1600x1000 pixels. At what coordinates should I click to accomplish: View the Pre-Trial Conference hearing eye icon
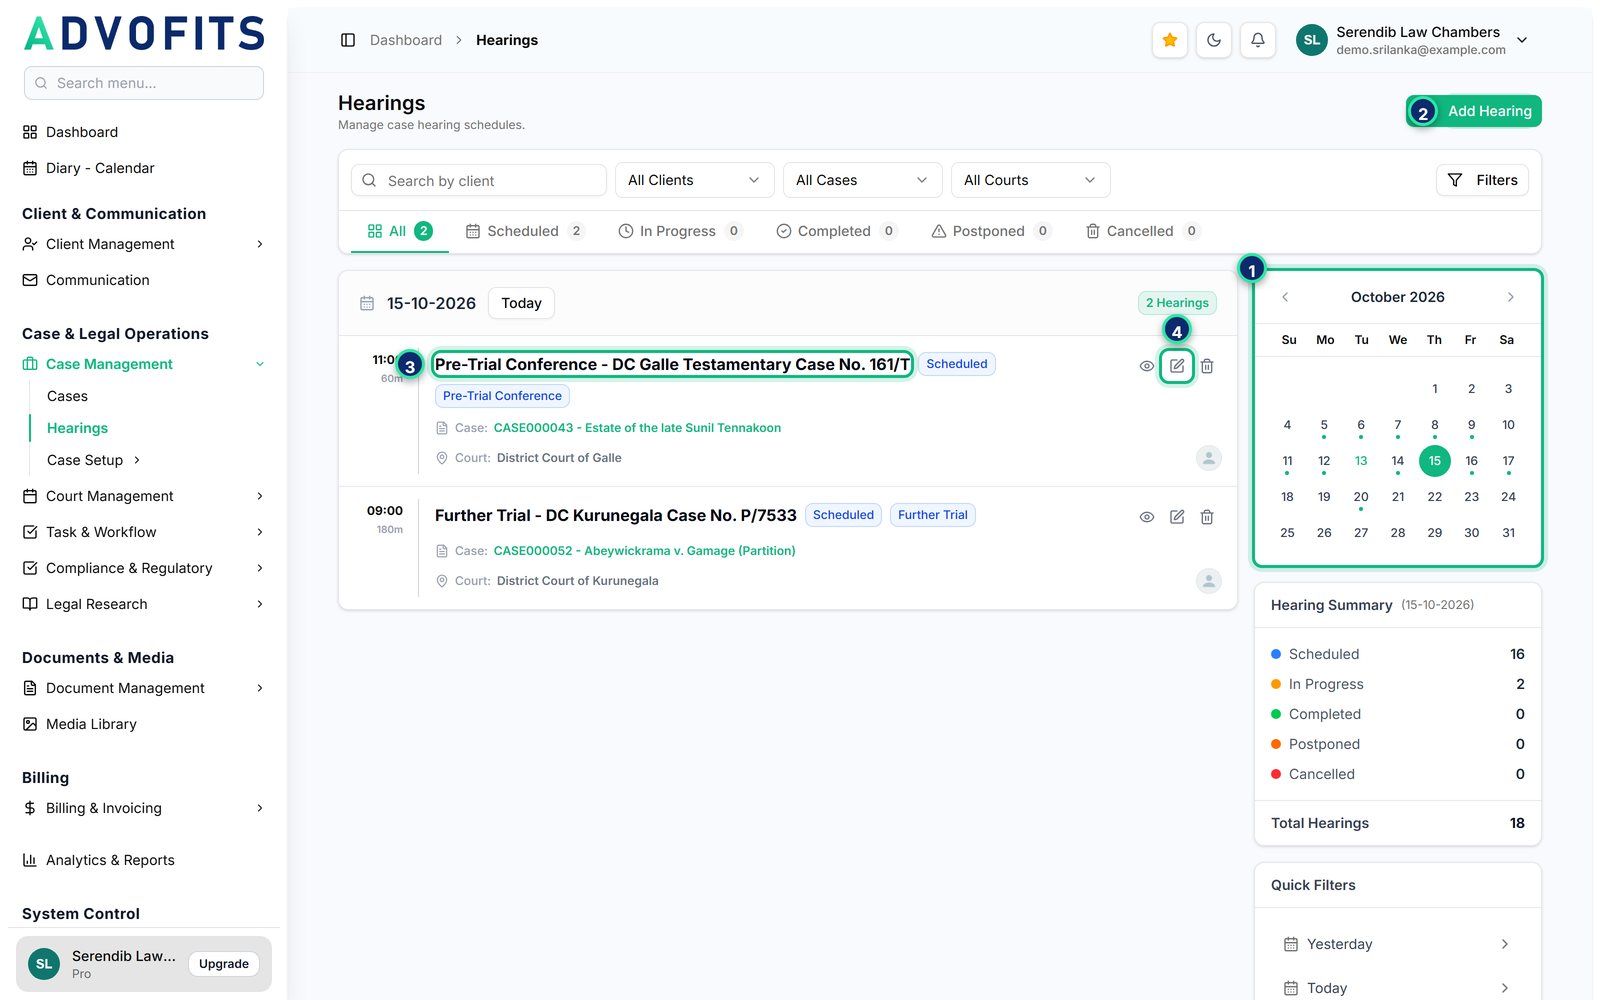(x=1147, y=366)
